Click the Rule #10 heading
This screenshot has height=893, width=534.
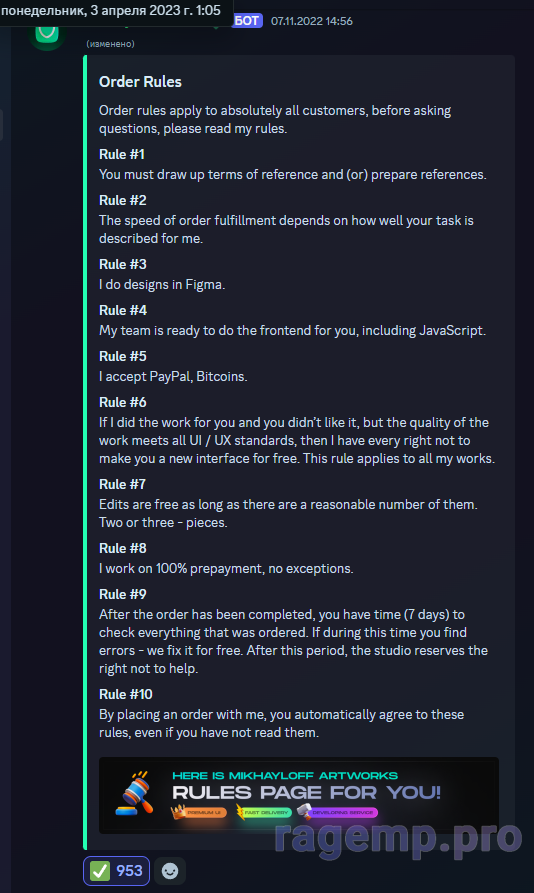(x=126, y=694)
